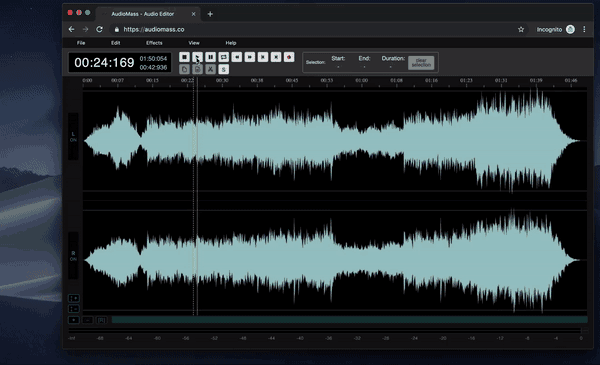Open the Effects menu
Screen dimensions: 600x365
click(x=154, y=43)
